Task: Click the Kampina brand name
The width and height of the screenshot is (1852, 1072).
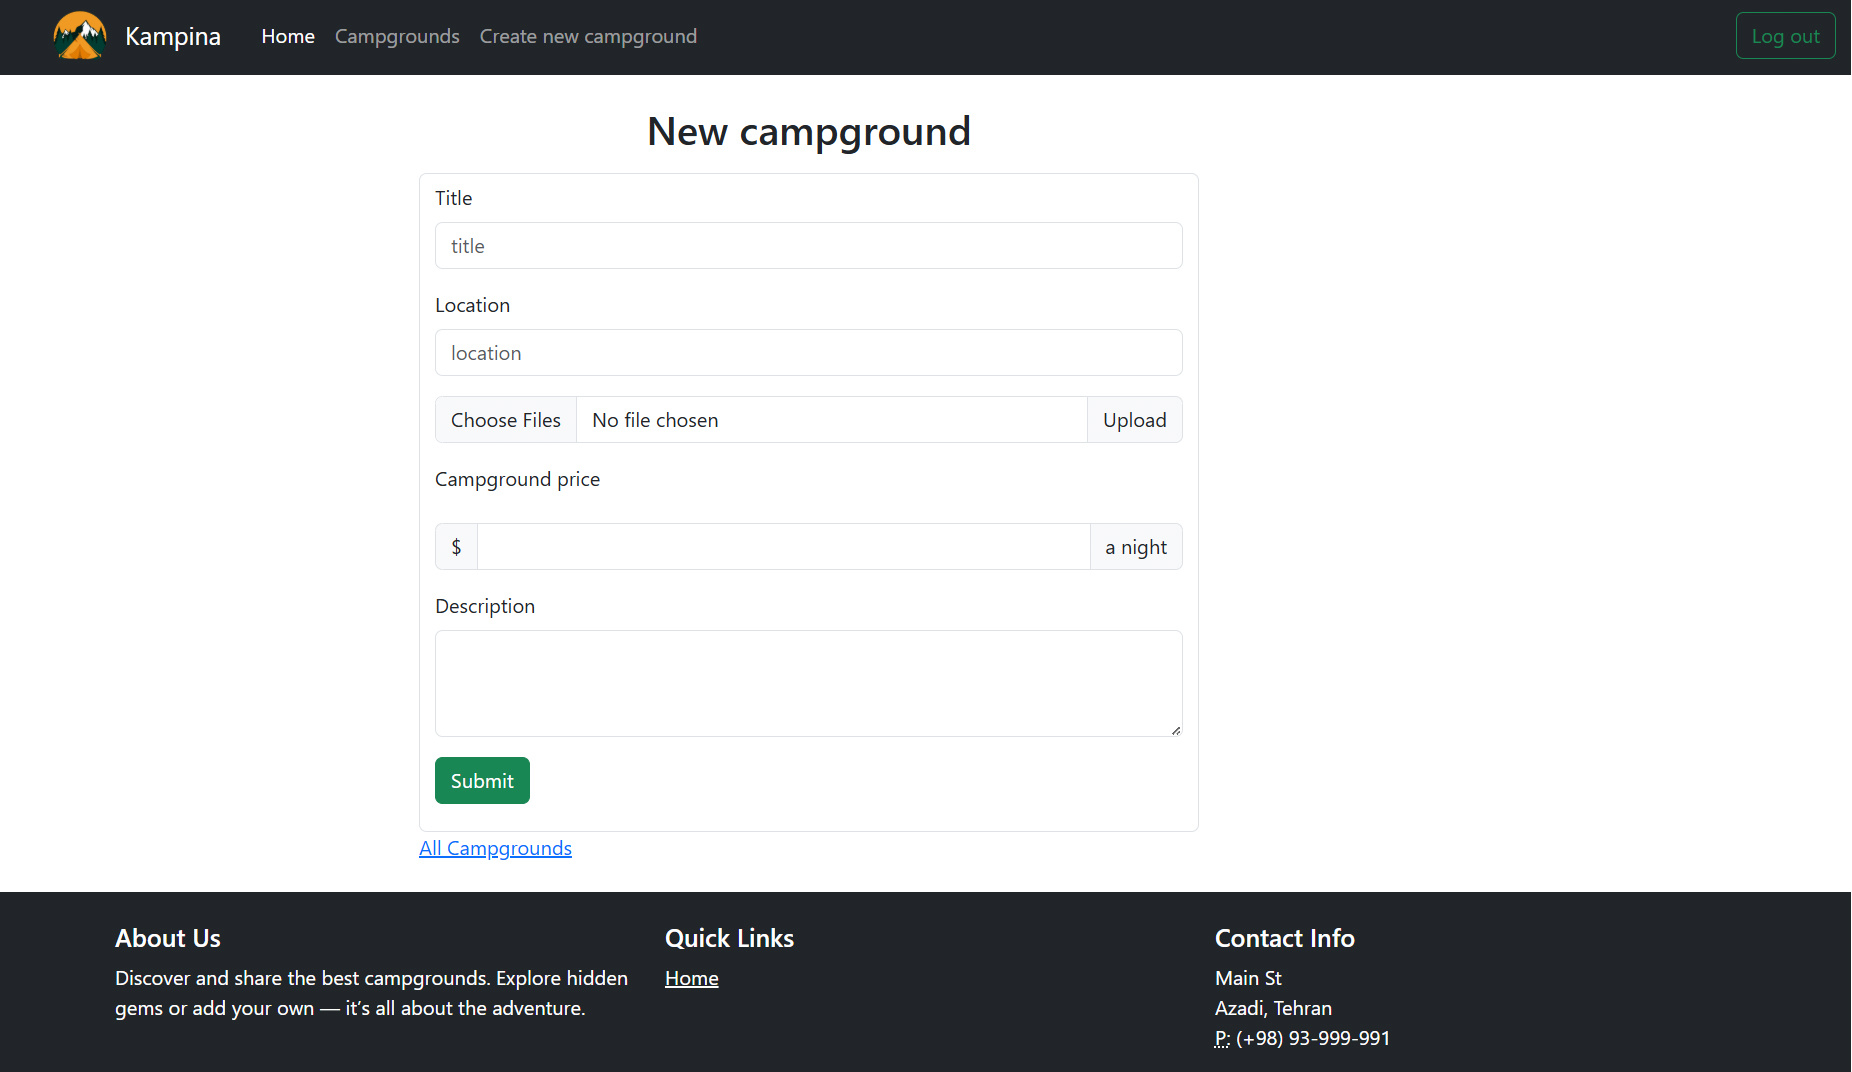Action: pos(173,37)
